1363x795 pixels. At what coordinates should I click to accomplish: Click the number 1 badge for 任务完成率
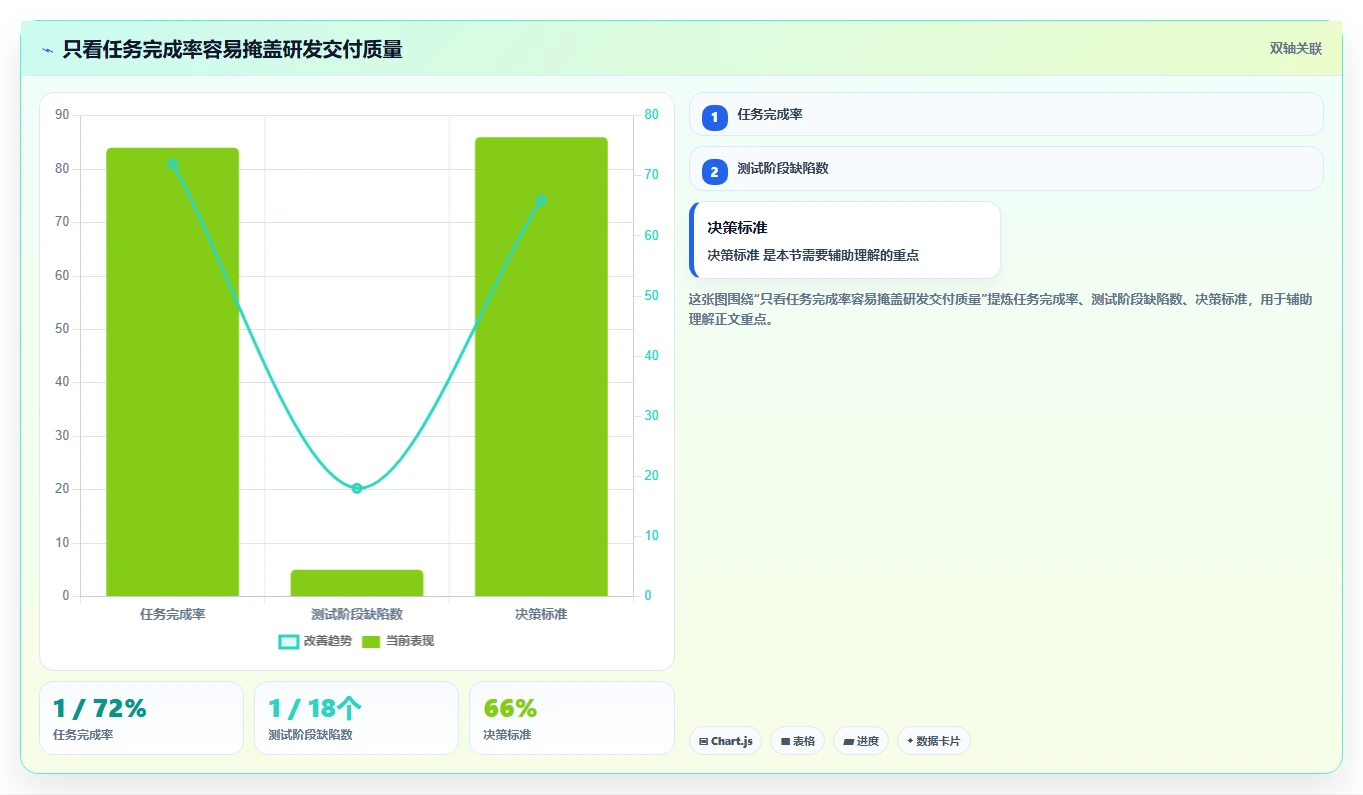click(714, 118)
